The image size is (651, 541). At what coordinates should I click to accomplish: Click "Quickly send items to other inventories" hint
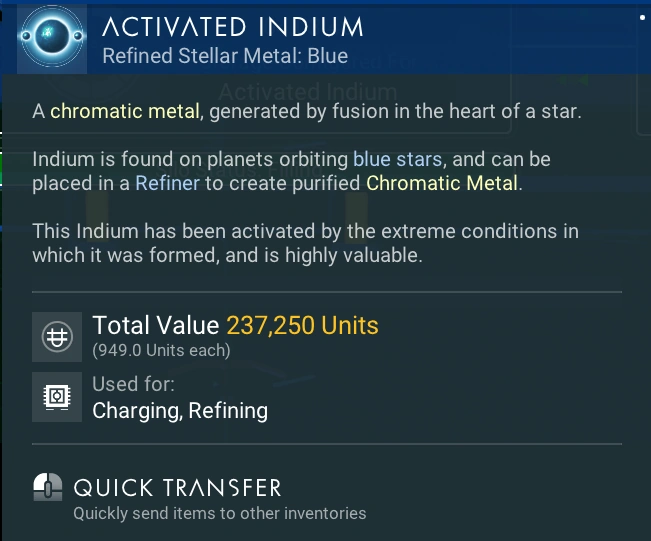click(x=220, y=513)
